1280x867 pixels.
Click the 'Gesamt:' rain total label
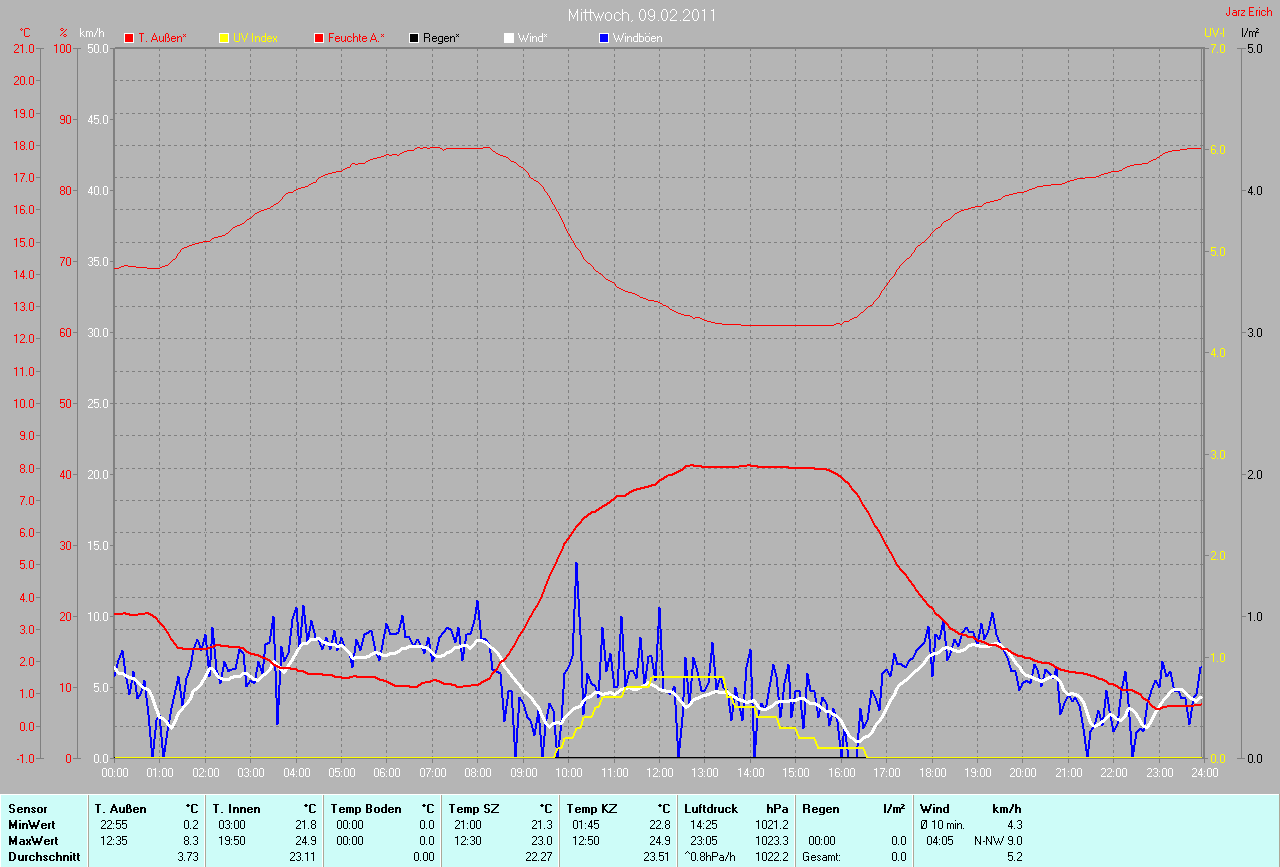(820, 857)
